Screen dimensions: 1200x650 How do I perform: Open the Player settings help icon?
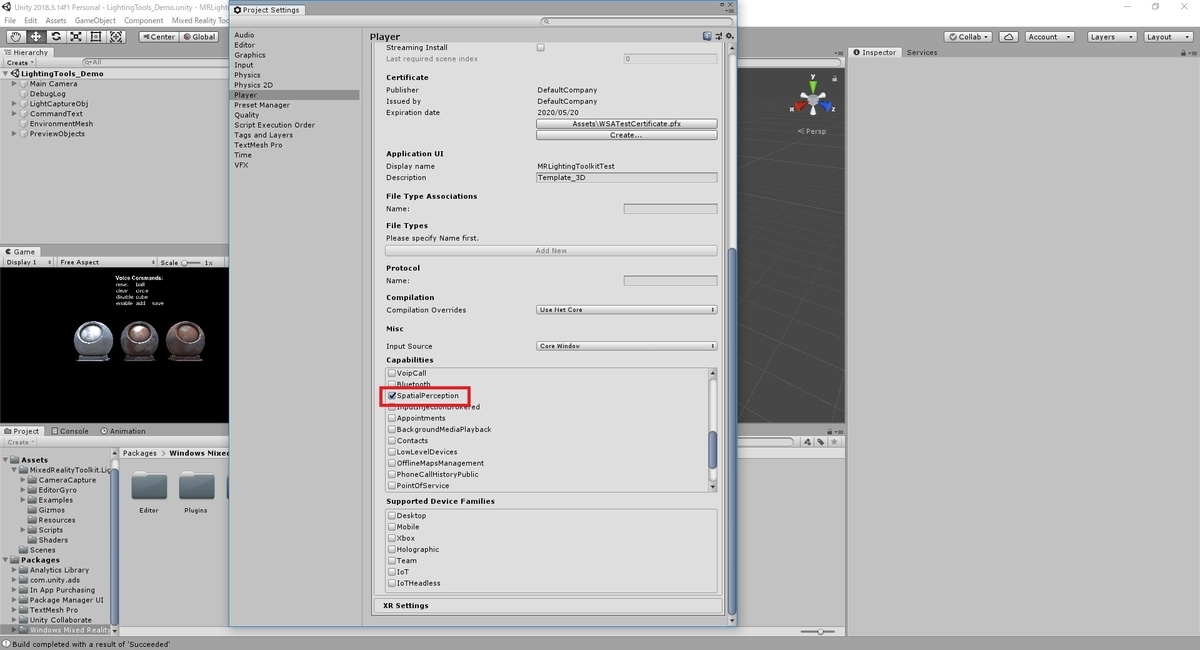pos(707,36)
